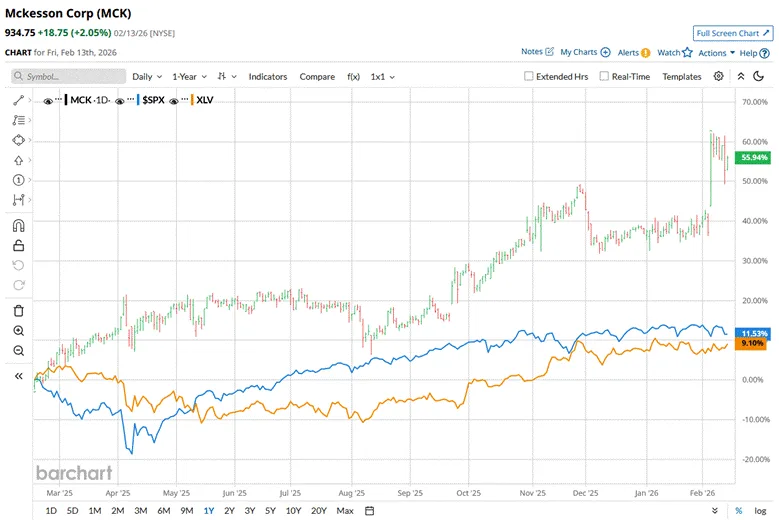
Task: Open the 1x1 grid layout dropdown
Action: click(x=382, y=76)
